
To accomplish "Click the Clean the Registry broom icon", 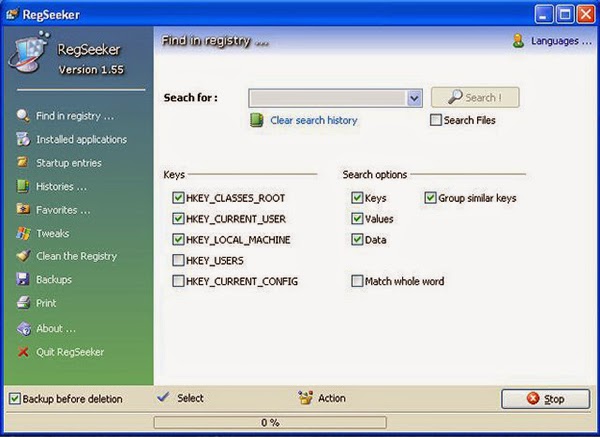I will [x=23, y=256].
